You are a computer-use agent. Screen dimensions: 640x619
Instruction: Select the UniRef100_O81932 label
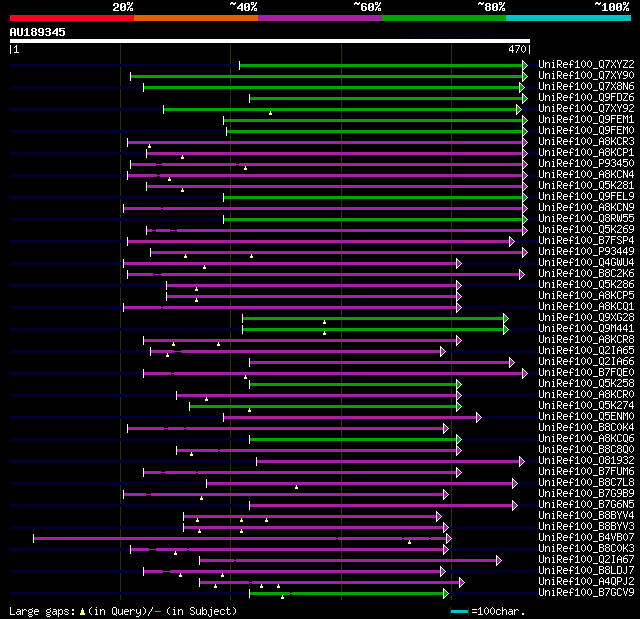[586, 461]
